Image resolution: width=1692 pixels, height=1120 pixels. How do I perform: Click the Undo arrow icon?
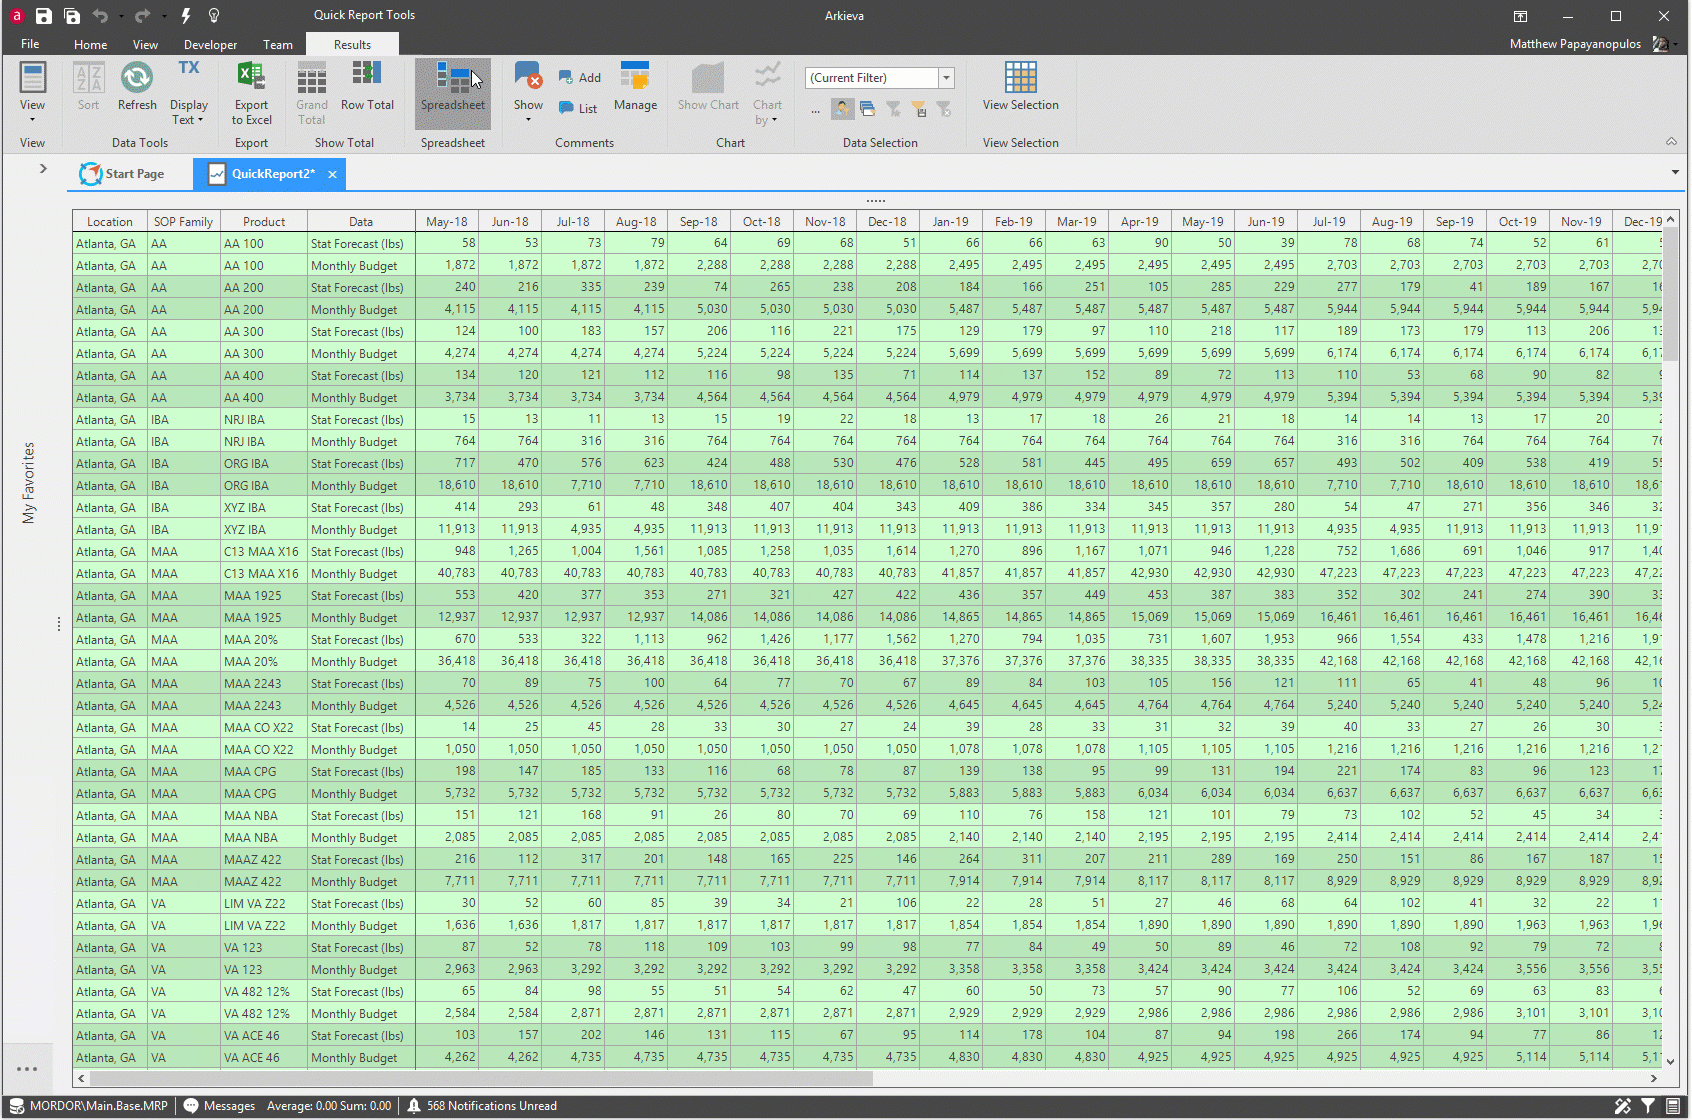(100, 16)
